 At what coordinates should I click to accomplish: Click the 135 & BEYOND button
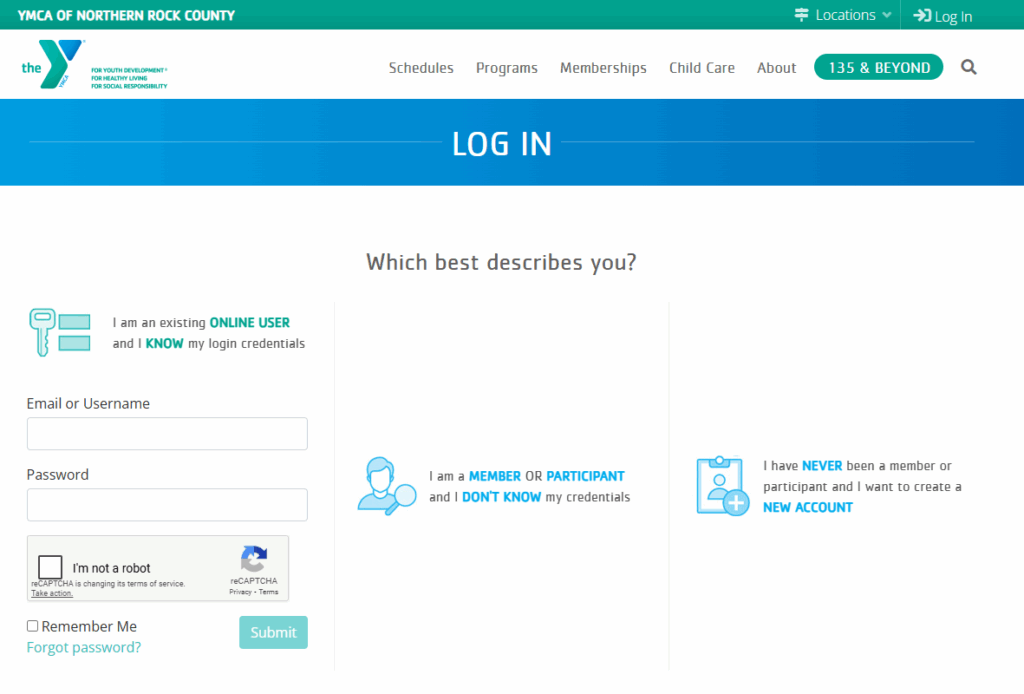[x=879, y=67]
